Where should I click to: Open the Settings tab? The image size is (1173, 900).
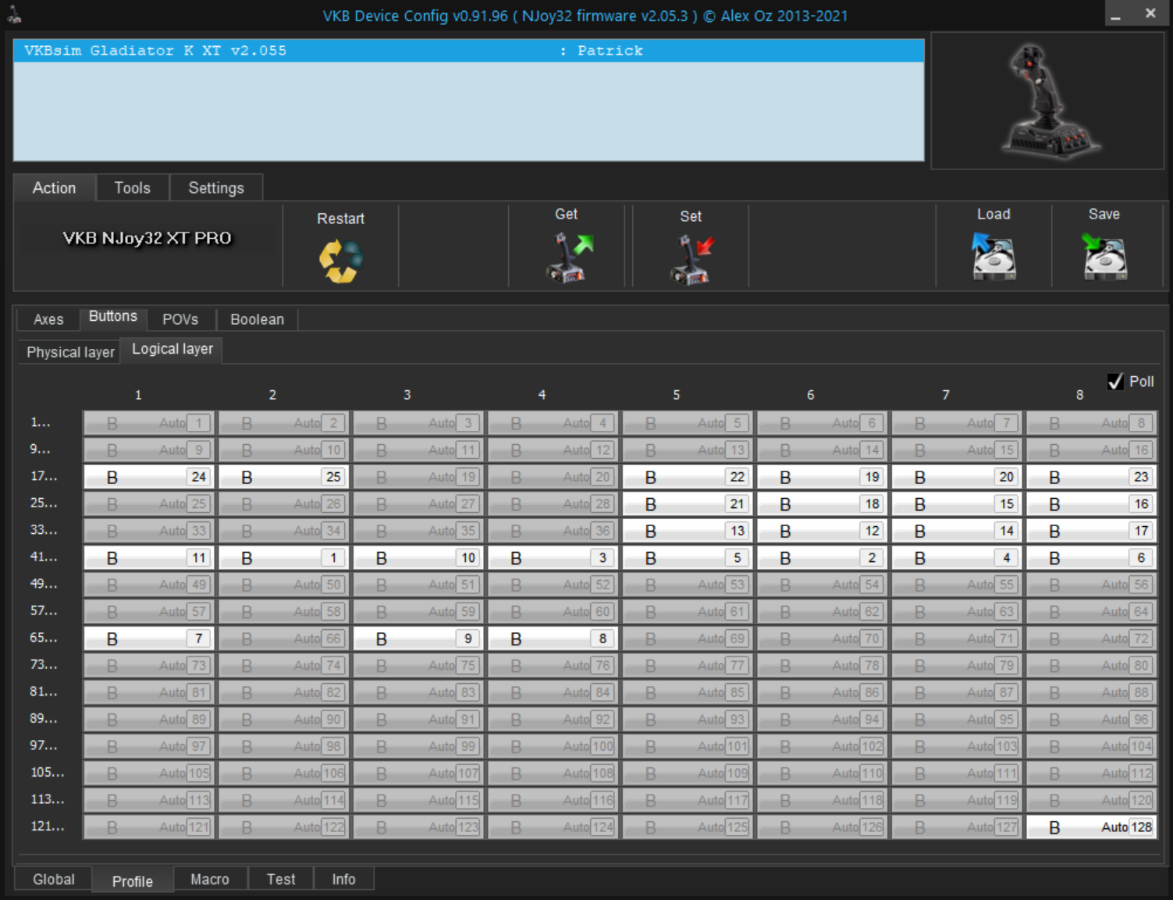coord(216,188)
